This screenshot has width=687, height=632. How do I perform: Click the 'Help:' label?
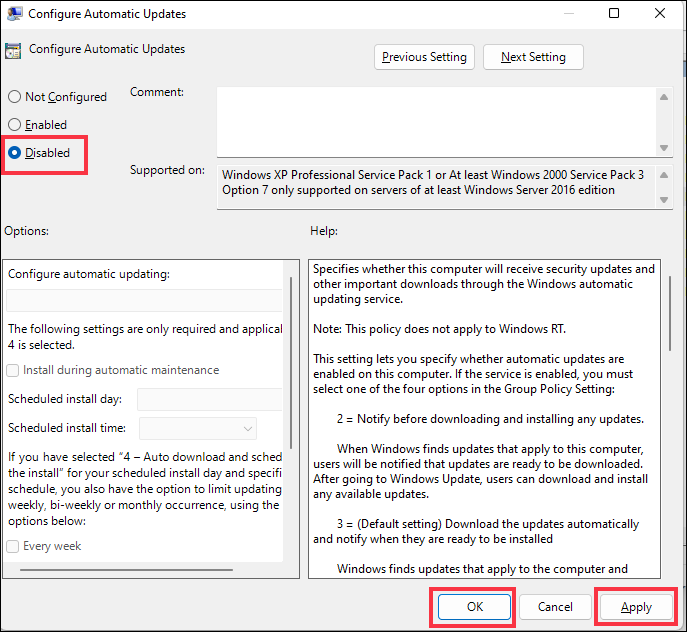324,231
